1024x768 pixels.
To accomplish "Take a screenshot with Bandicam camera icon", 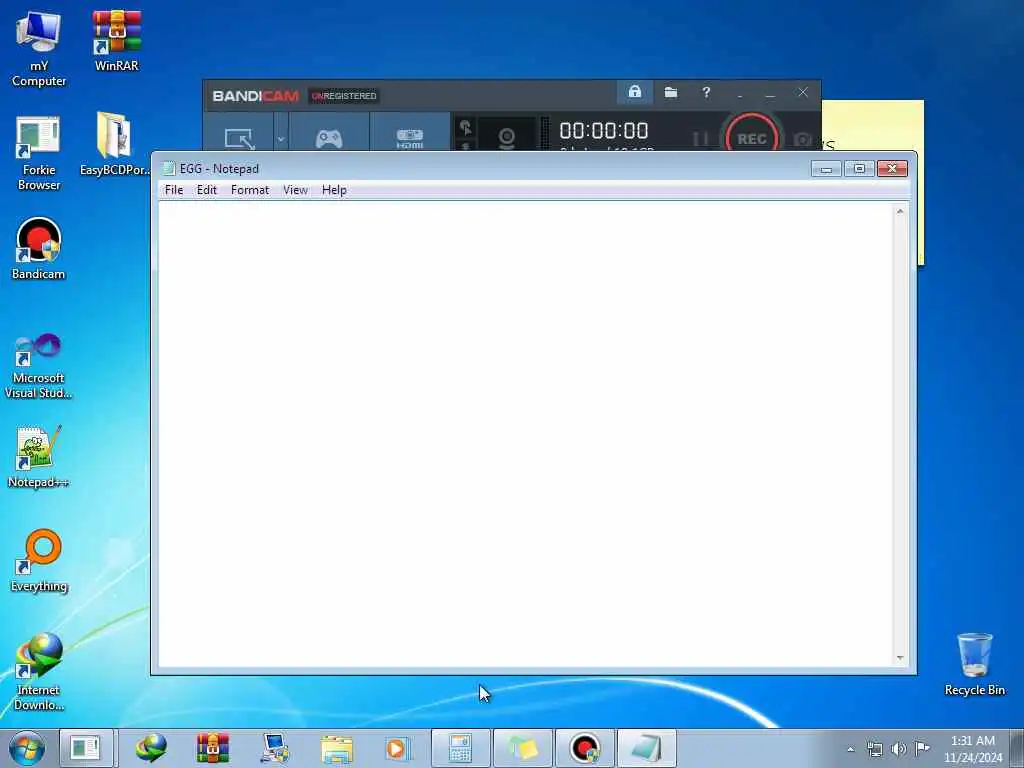I will (x=803, y=139).
